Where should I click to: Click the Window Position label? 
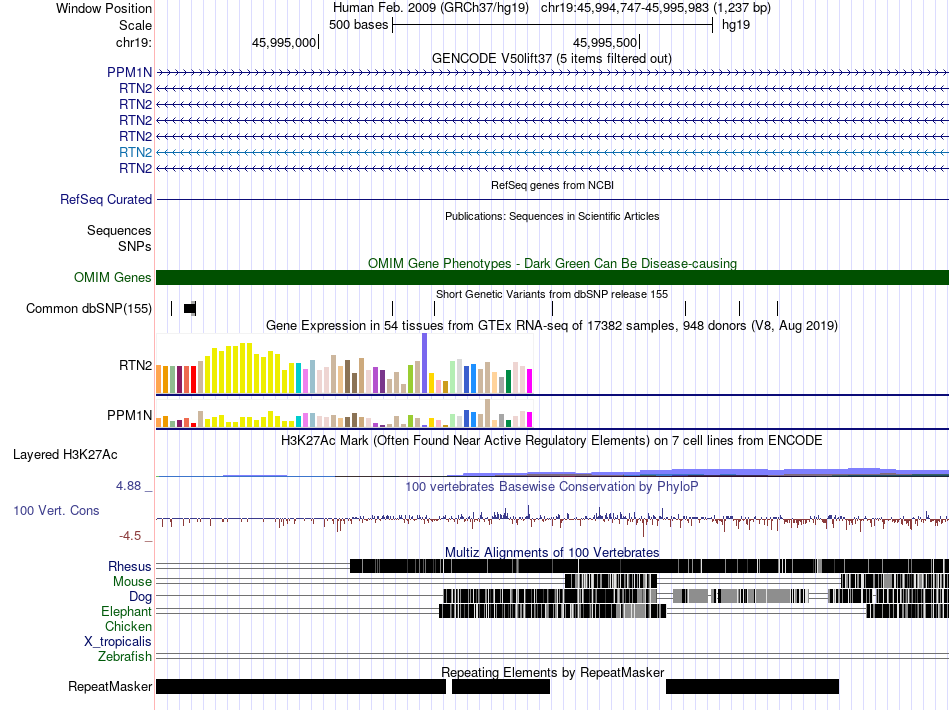point(104,8)
